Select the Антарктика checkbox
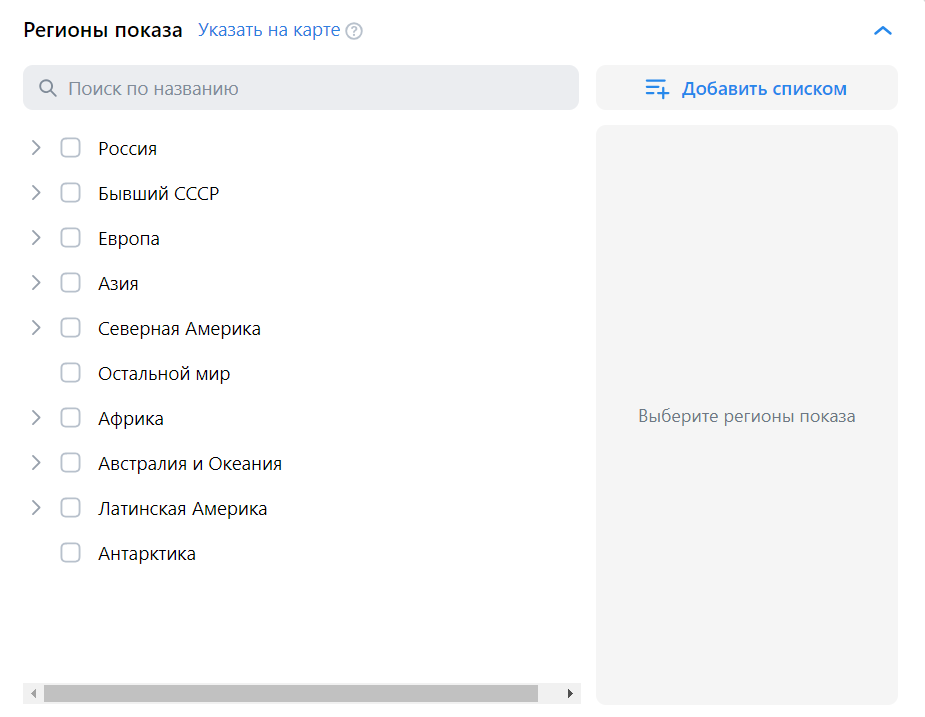The image size is (925, 717). click(x=70, y=553)
